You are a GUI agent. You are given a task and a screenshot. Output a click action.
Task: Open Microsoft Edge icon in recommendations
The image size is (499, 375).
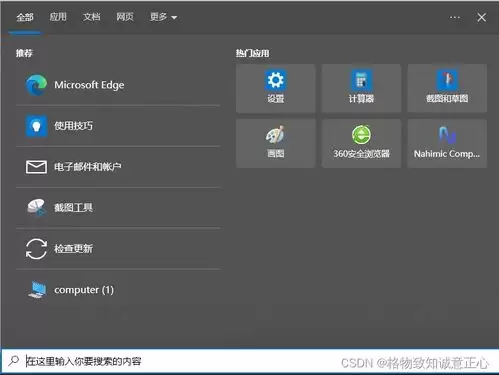pyautogui.click(x=36, y=85)
